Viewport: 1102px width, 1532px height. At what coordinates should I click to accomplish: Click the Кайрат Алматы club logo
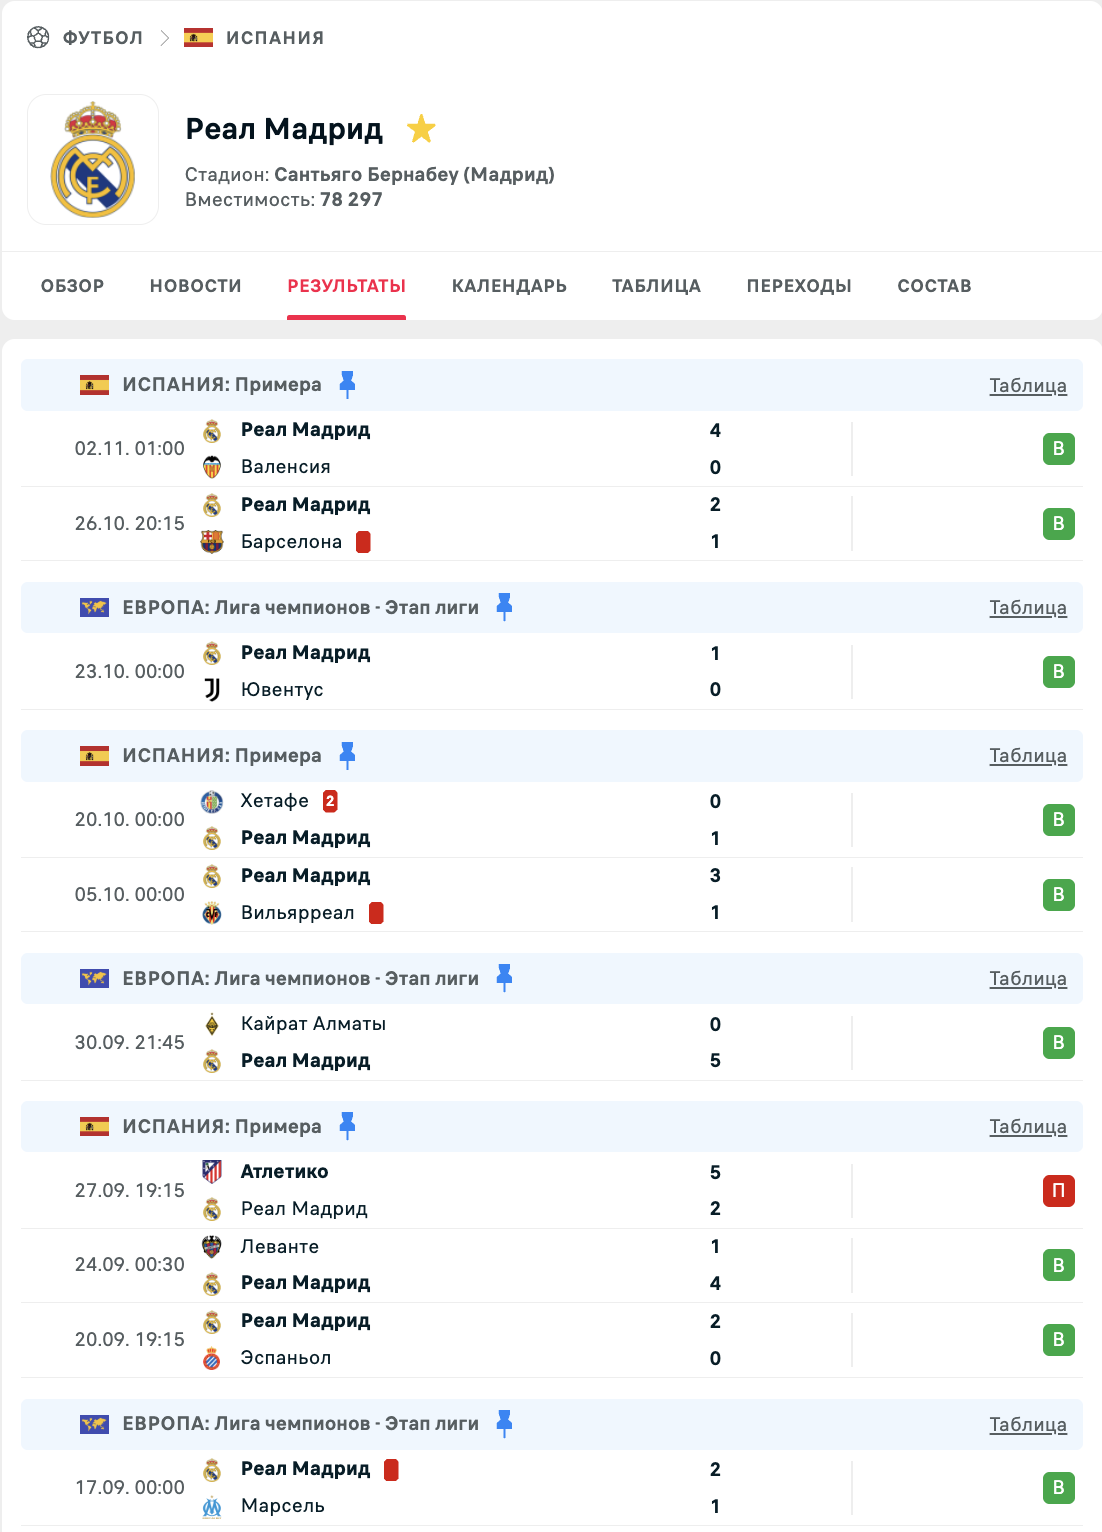pyautogui.click(x=212, y=1024)
